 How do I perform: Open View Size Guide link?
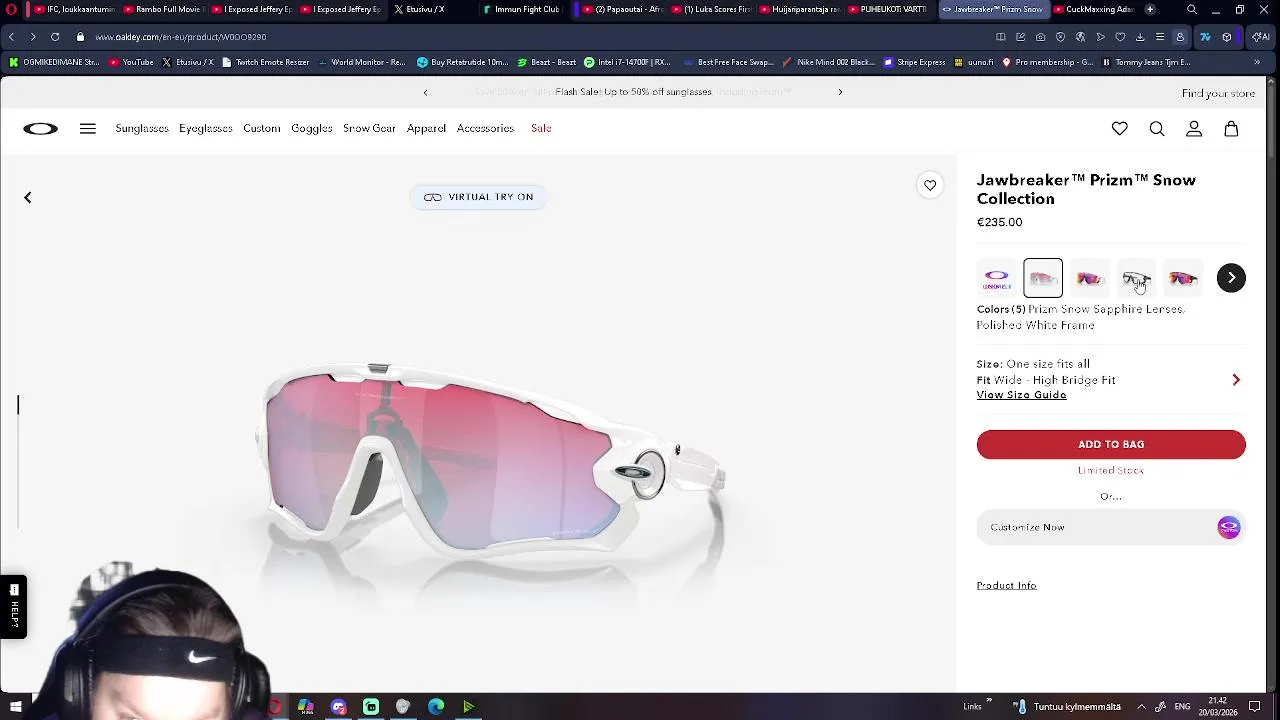click(1021, 395)
